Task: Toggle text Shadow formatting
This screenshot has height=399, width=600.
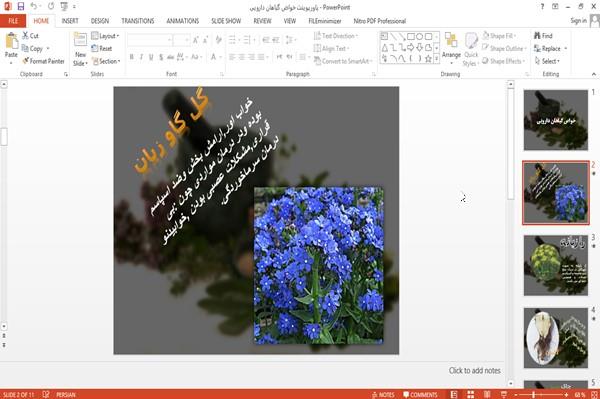Action: click(161, 57)
